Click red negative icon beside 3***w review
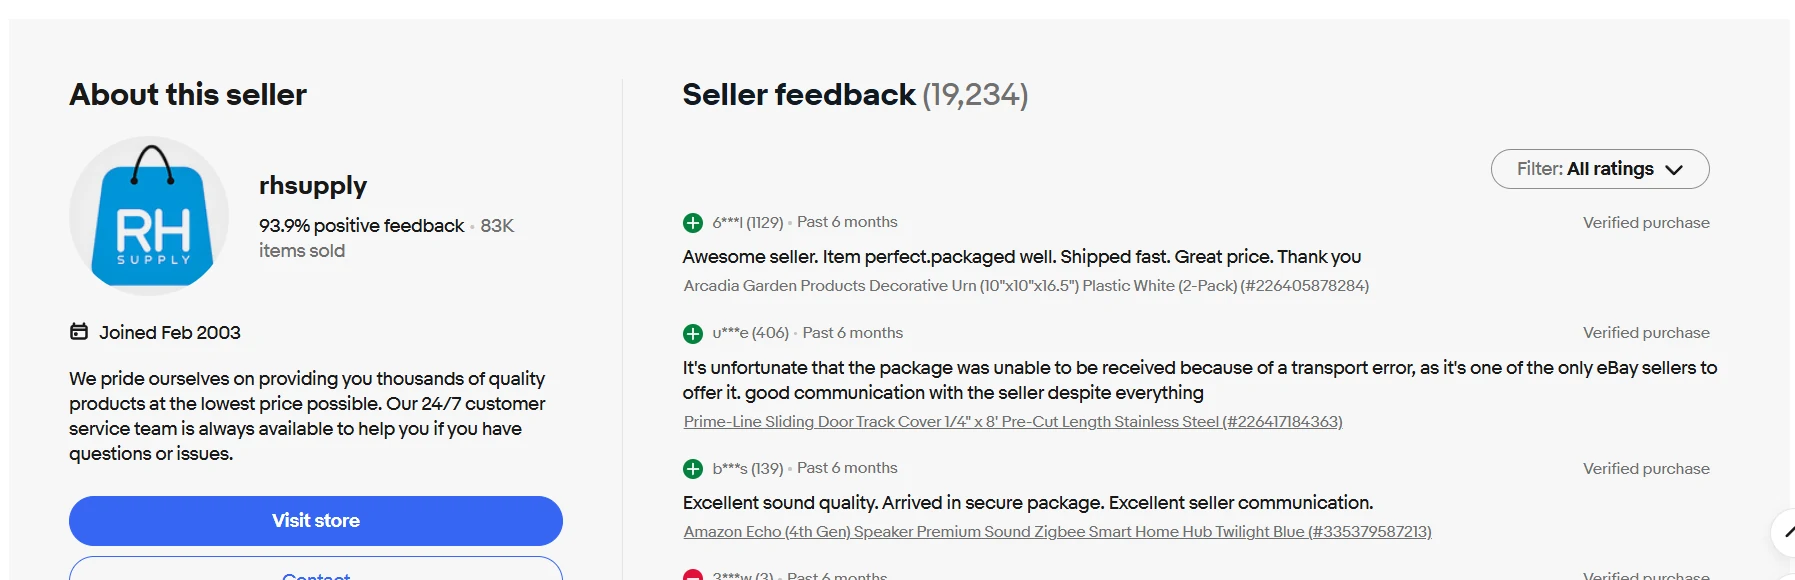The width and height of the screenshot is (1795, 580). pyautogui.click(x=693, y=575)
